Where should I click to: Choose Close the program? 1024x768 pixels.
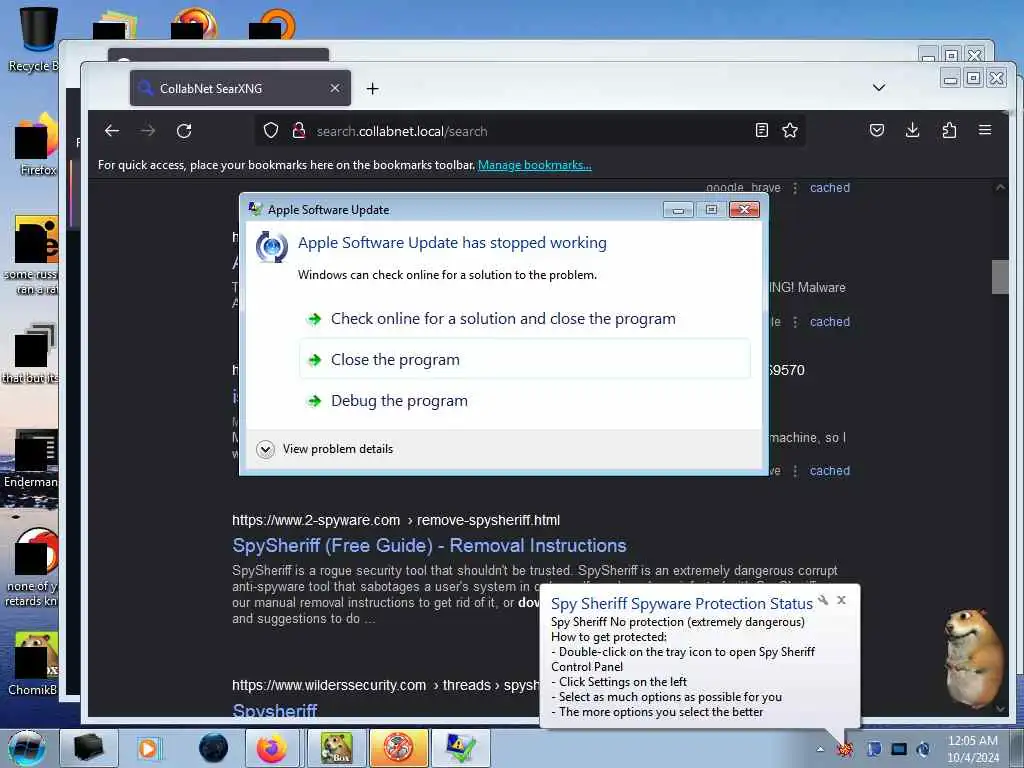click(525, 360)
